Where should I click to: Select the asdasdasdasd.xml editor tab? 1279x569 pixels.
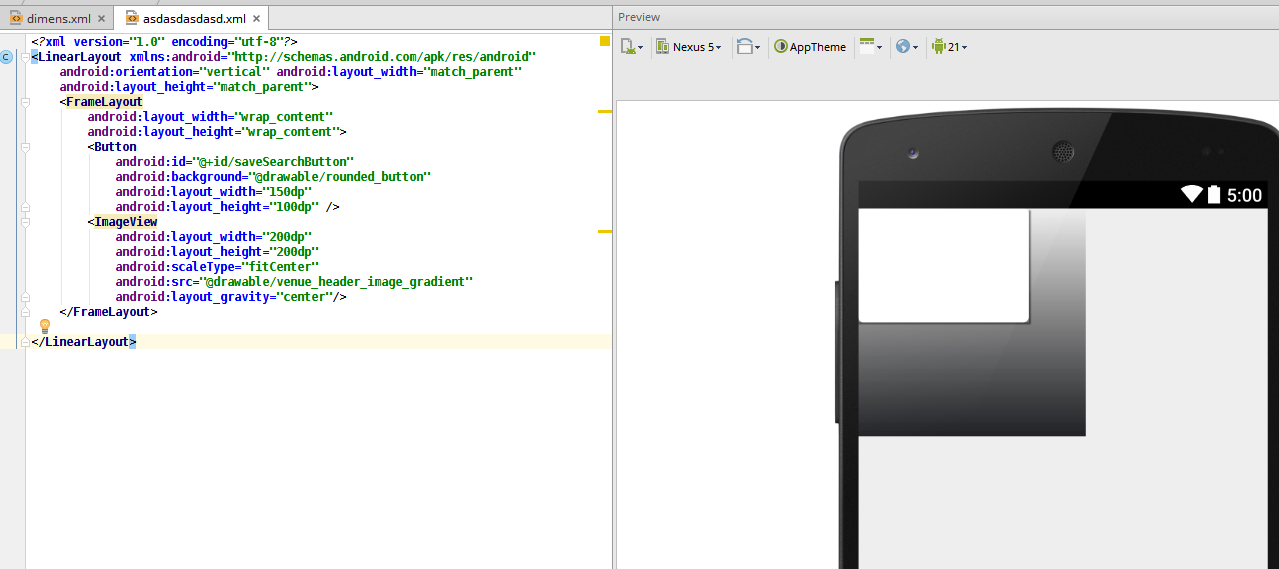193,18
